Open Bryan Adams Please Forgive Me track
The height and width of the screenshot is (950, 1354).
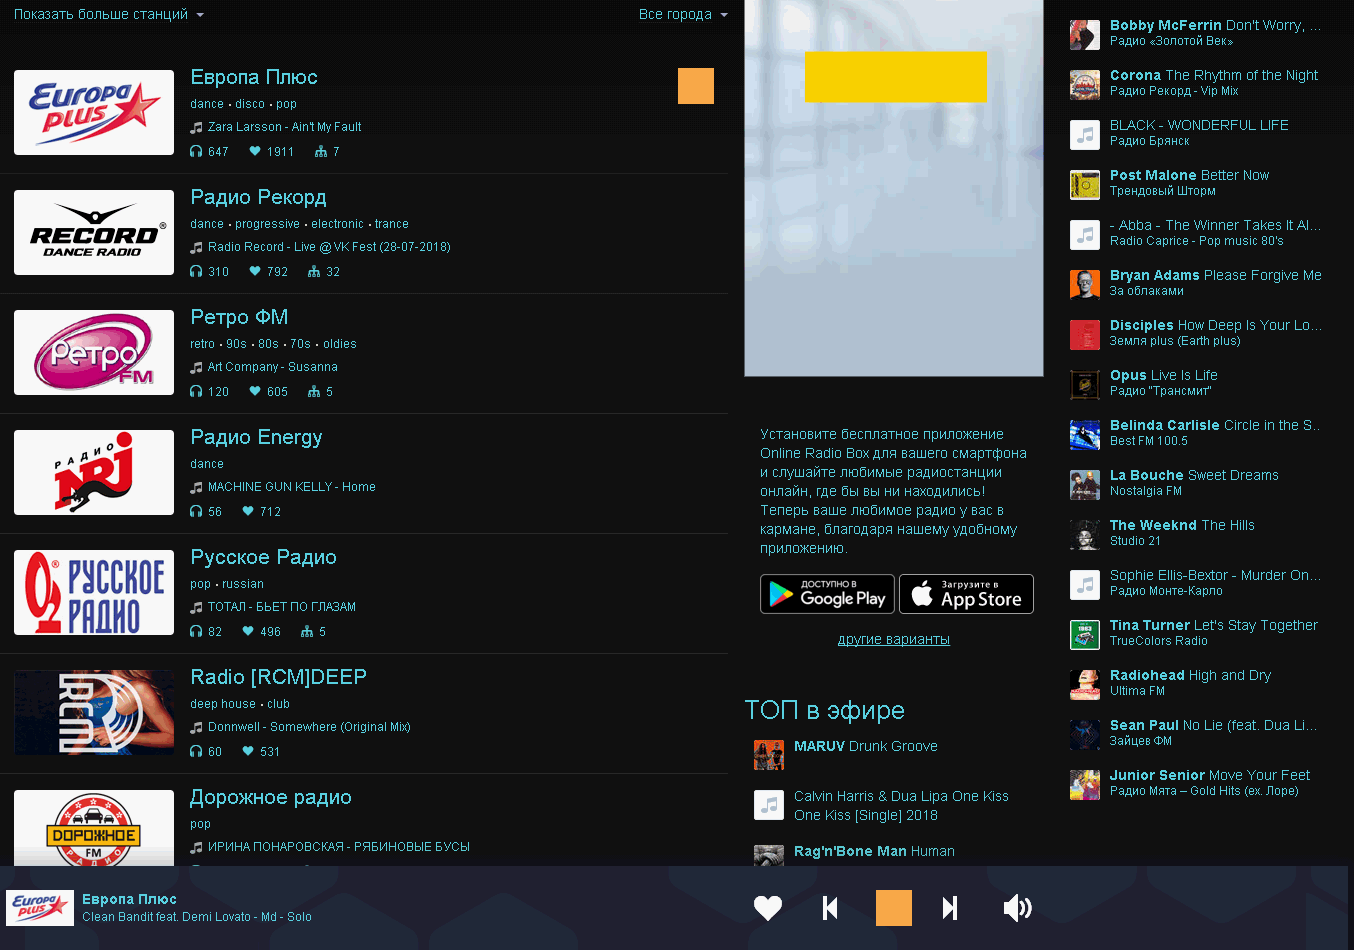coord(1216,275)
